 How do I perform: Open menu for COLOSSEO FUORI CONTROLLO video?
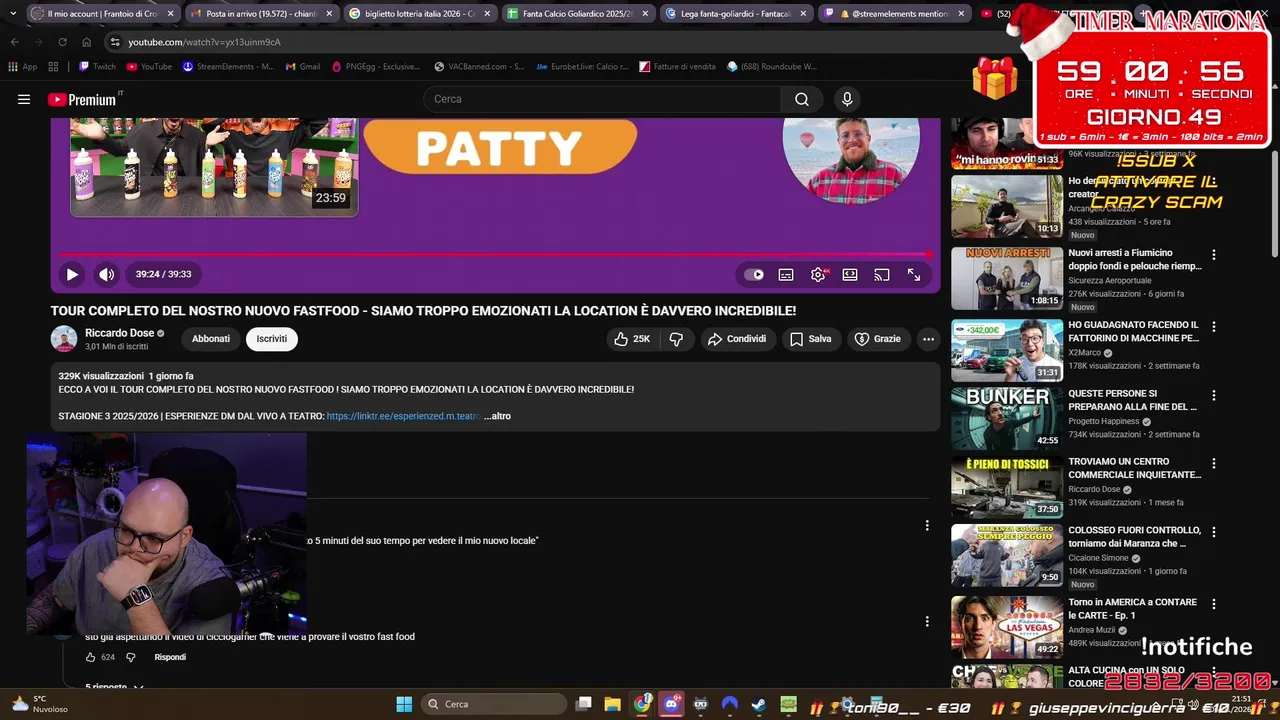tap(1214, 532)
